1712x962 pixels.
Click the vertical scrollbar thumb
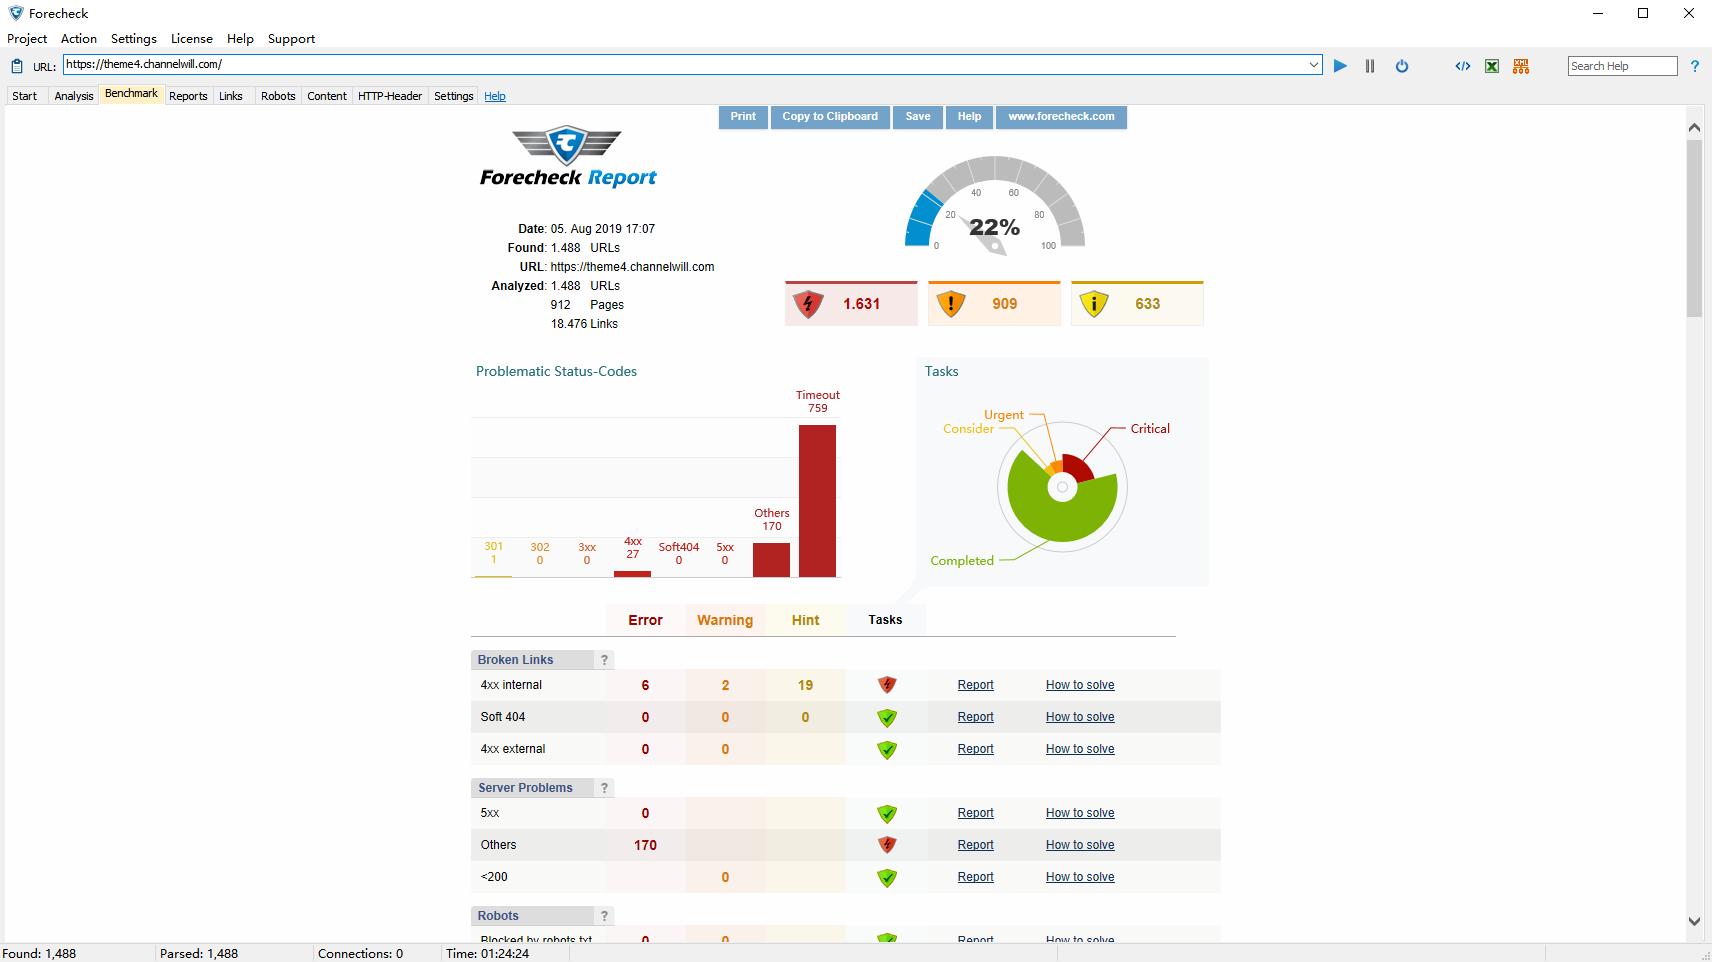coord(1694,228)
